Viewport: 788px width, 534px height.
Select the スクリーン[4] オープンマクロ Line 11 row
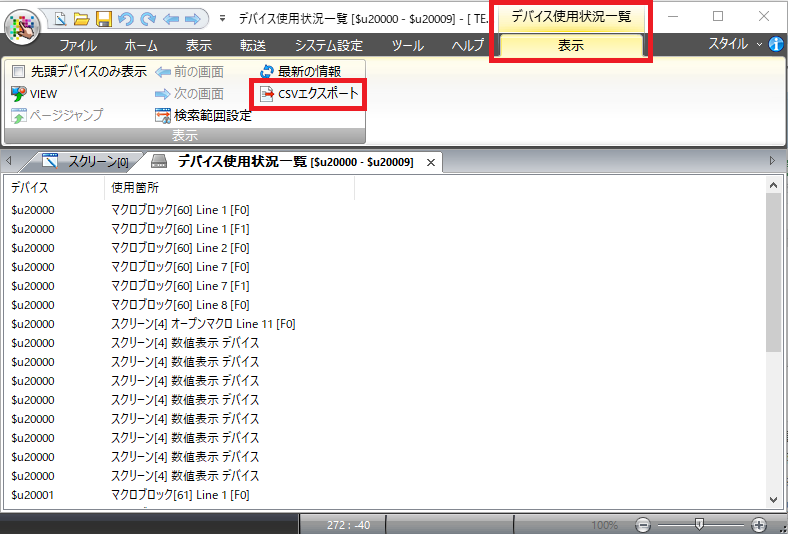tap(202, 324)
